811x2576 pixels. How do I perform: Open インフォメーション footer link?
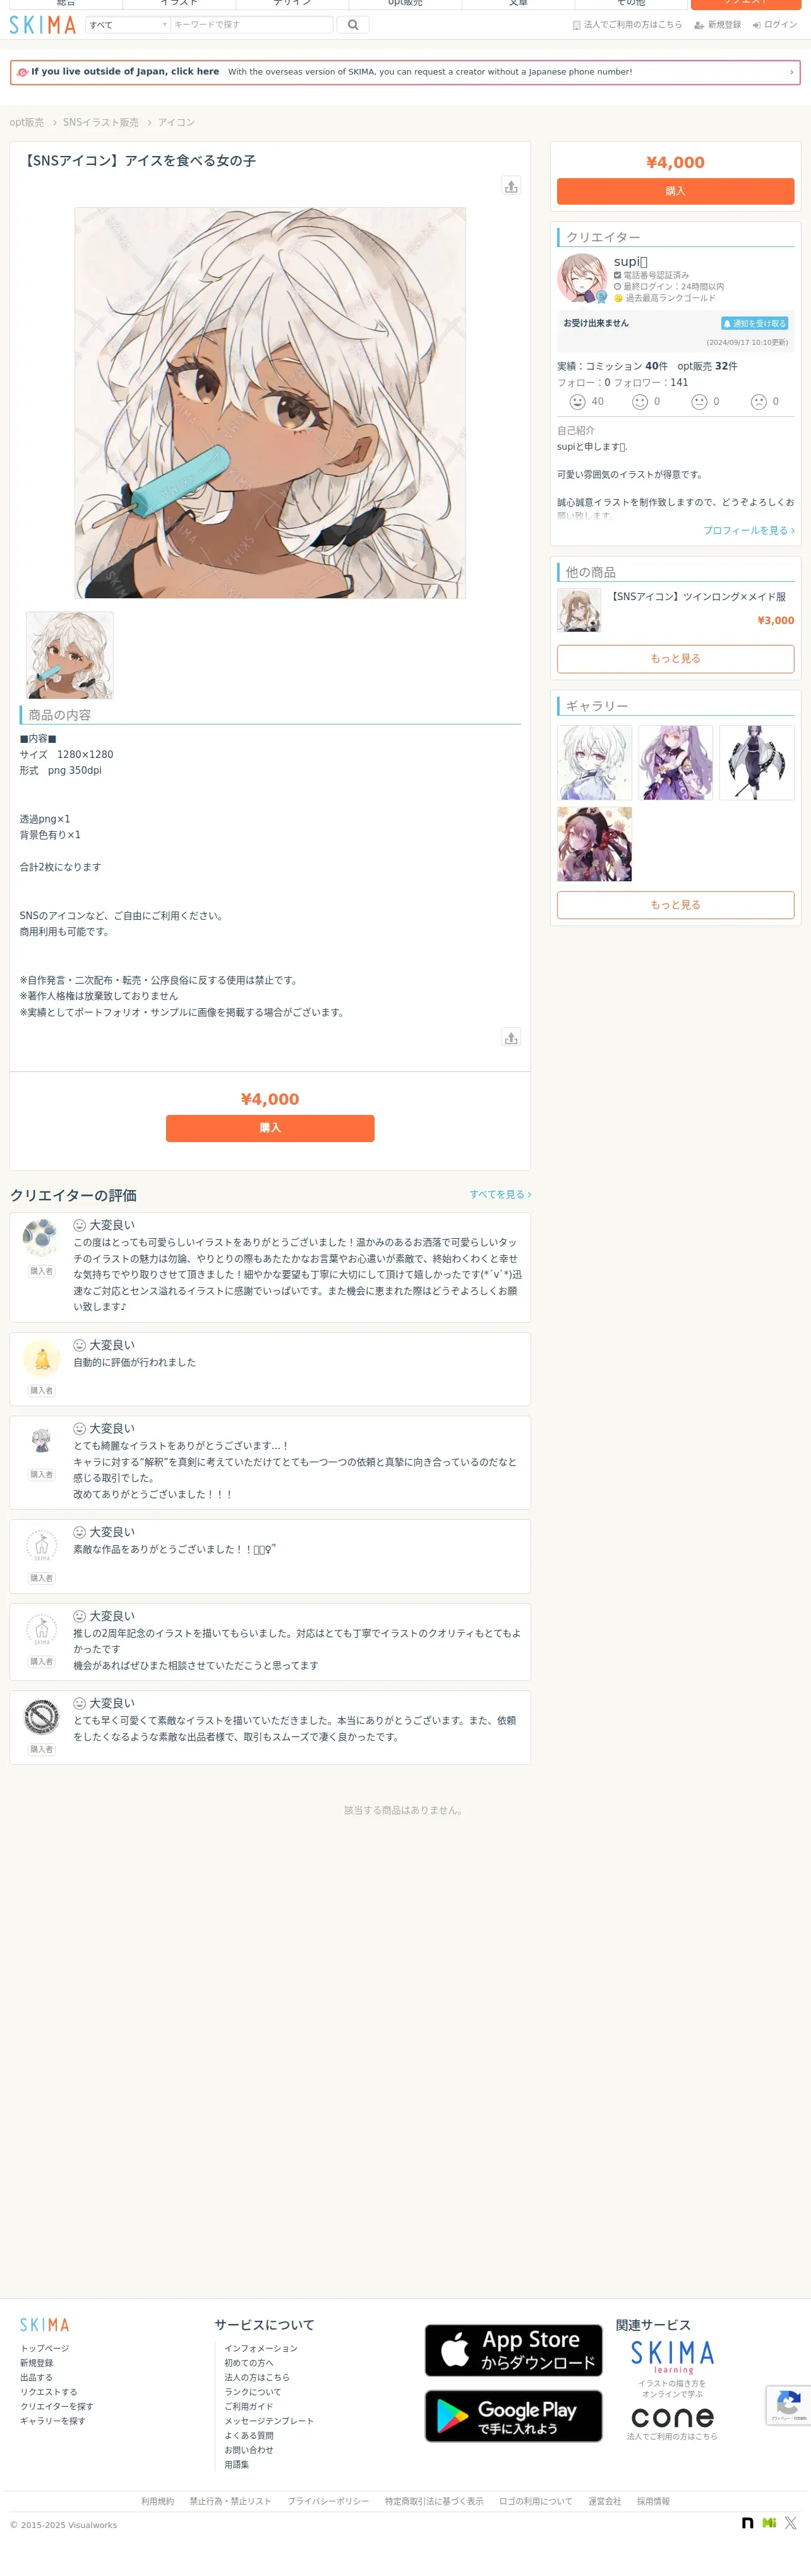pos(261,2348)
